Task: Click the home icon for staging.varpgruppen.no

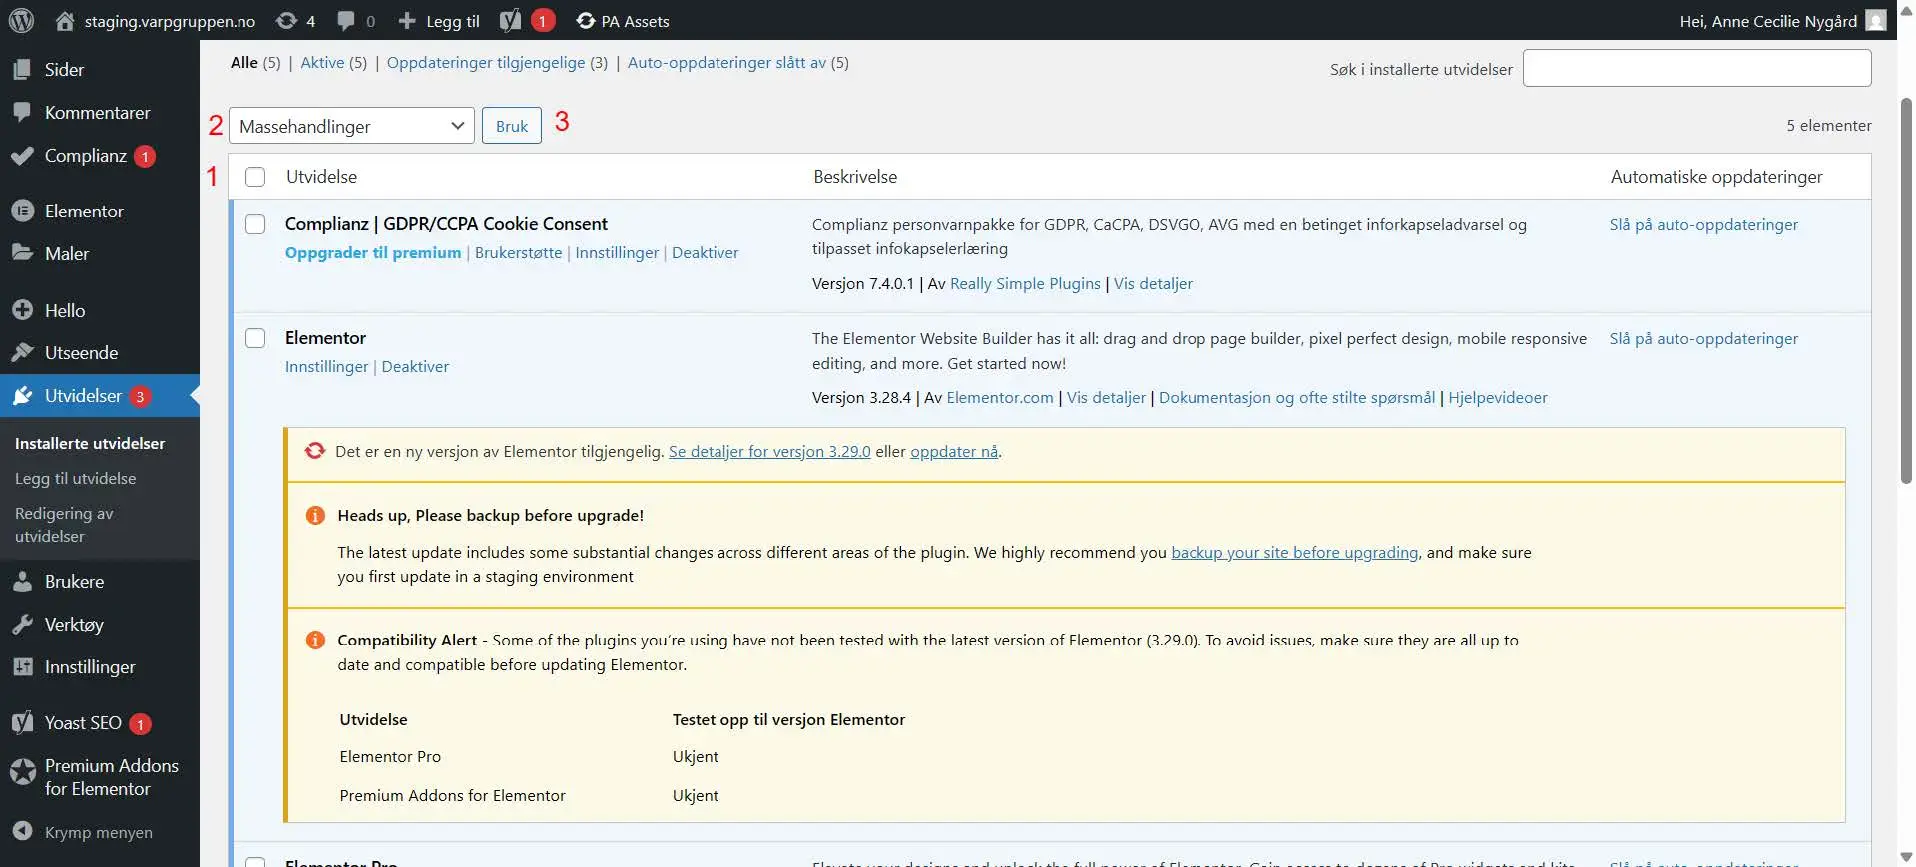Action: pos(65,20)
